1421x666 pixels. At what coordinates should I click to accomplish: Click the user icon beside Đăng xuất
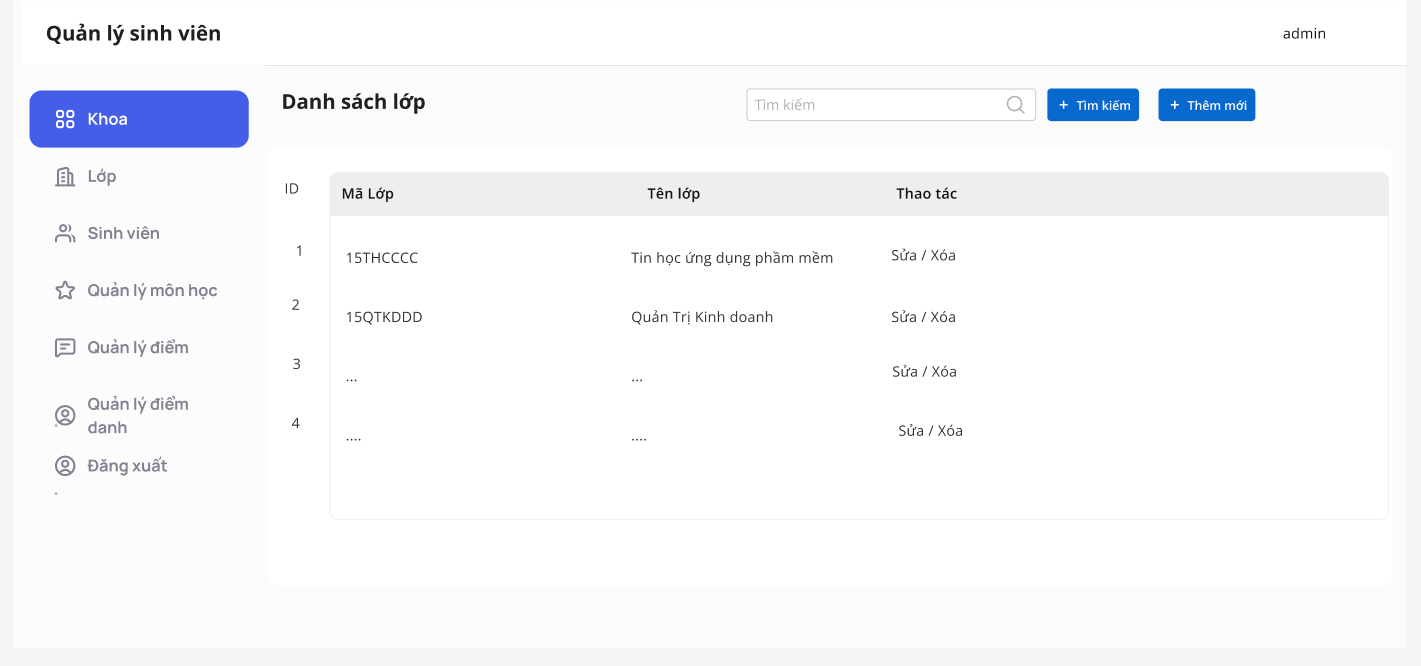[x=65, y=466]
